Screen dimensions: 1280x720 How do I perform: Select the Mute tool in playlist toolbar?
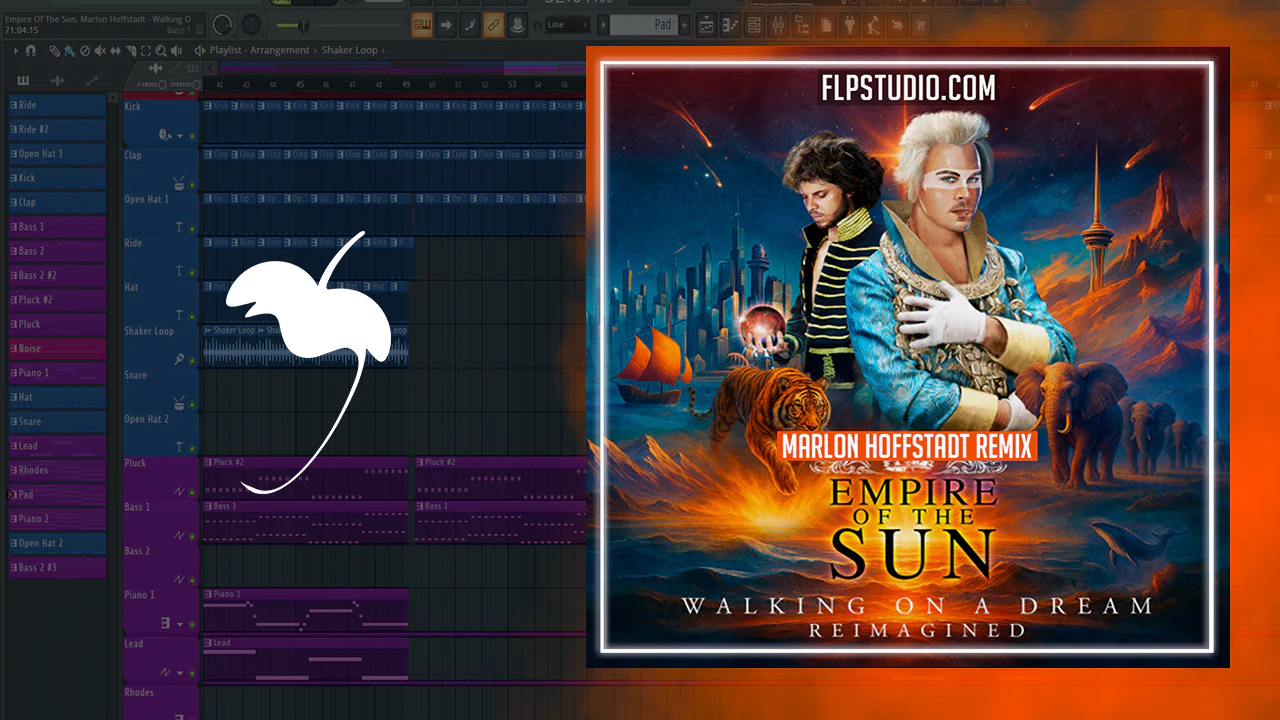pyautogui.click(x=98, y=50)
